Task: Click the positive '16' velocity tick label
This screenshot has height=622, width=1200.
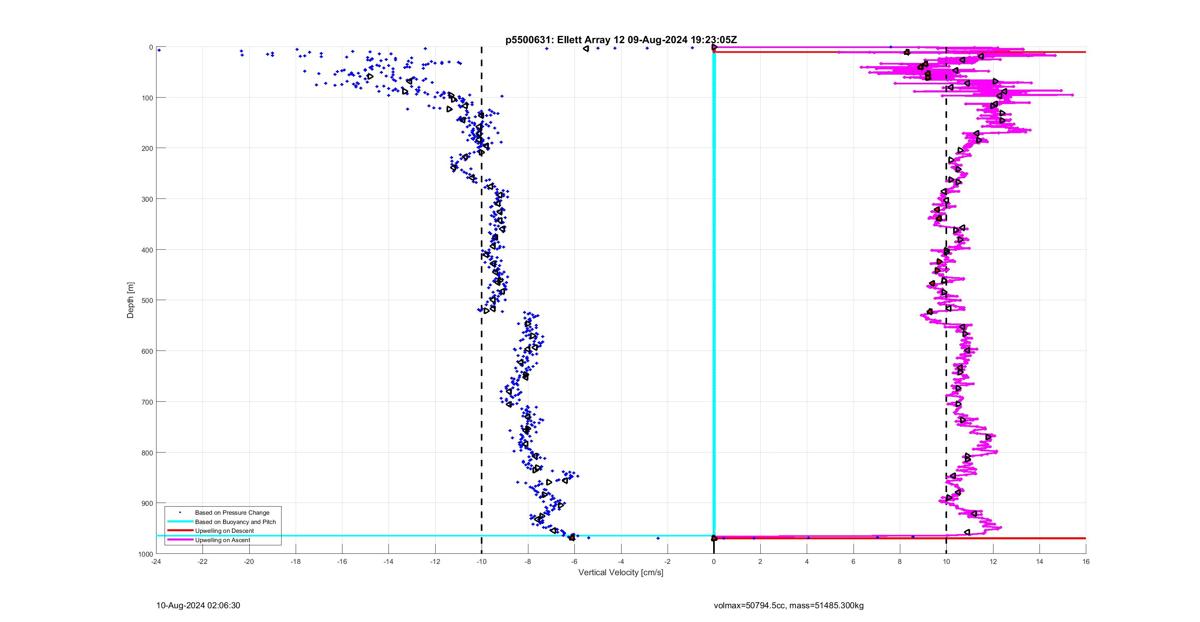Action: [x=1086, y=561]
